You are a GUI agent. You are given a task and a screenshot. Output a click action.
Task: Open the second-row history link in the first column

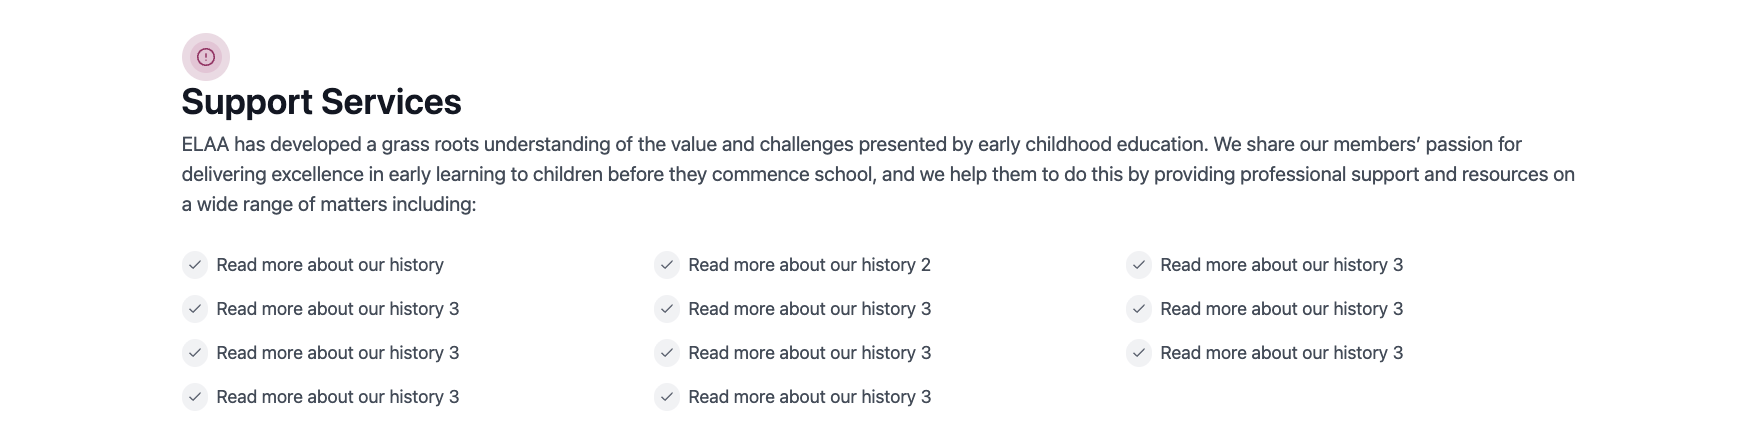point(337,309)
